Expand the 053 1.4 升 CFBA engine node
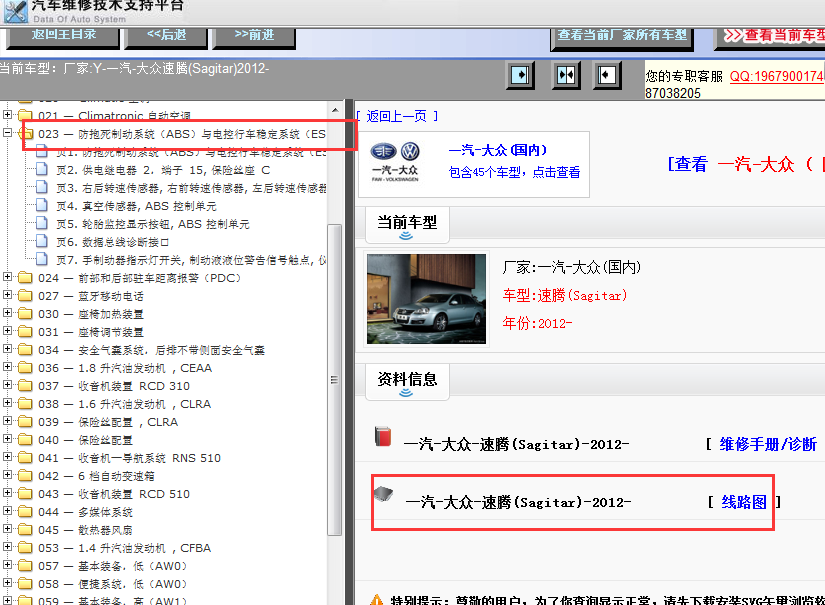The height and width of the screenshot is (605, 825). [7, 547]
